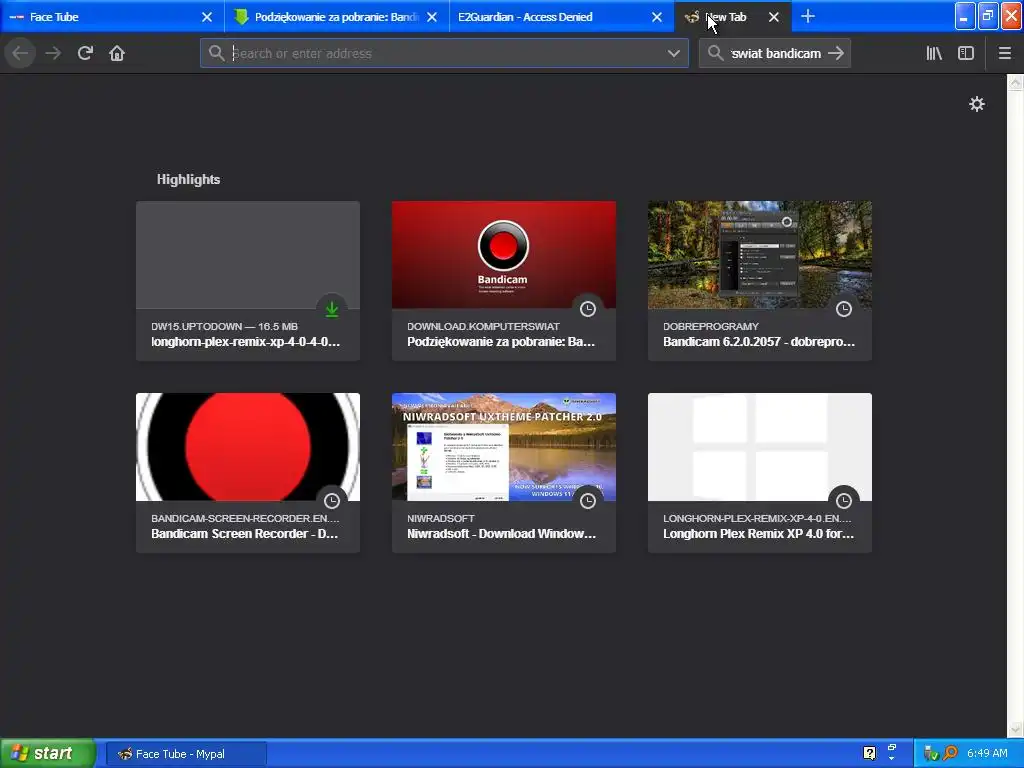Close the Face Tube tab
The image size is (1024, 768).
click(207, 17)
